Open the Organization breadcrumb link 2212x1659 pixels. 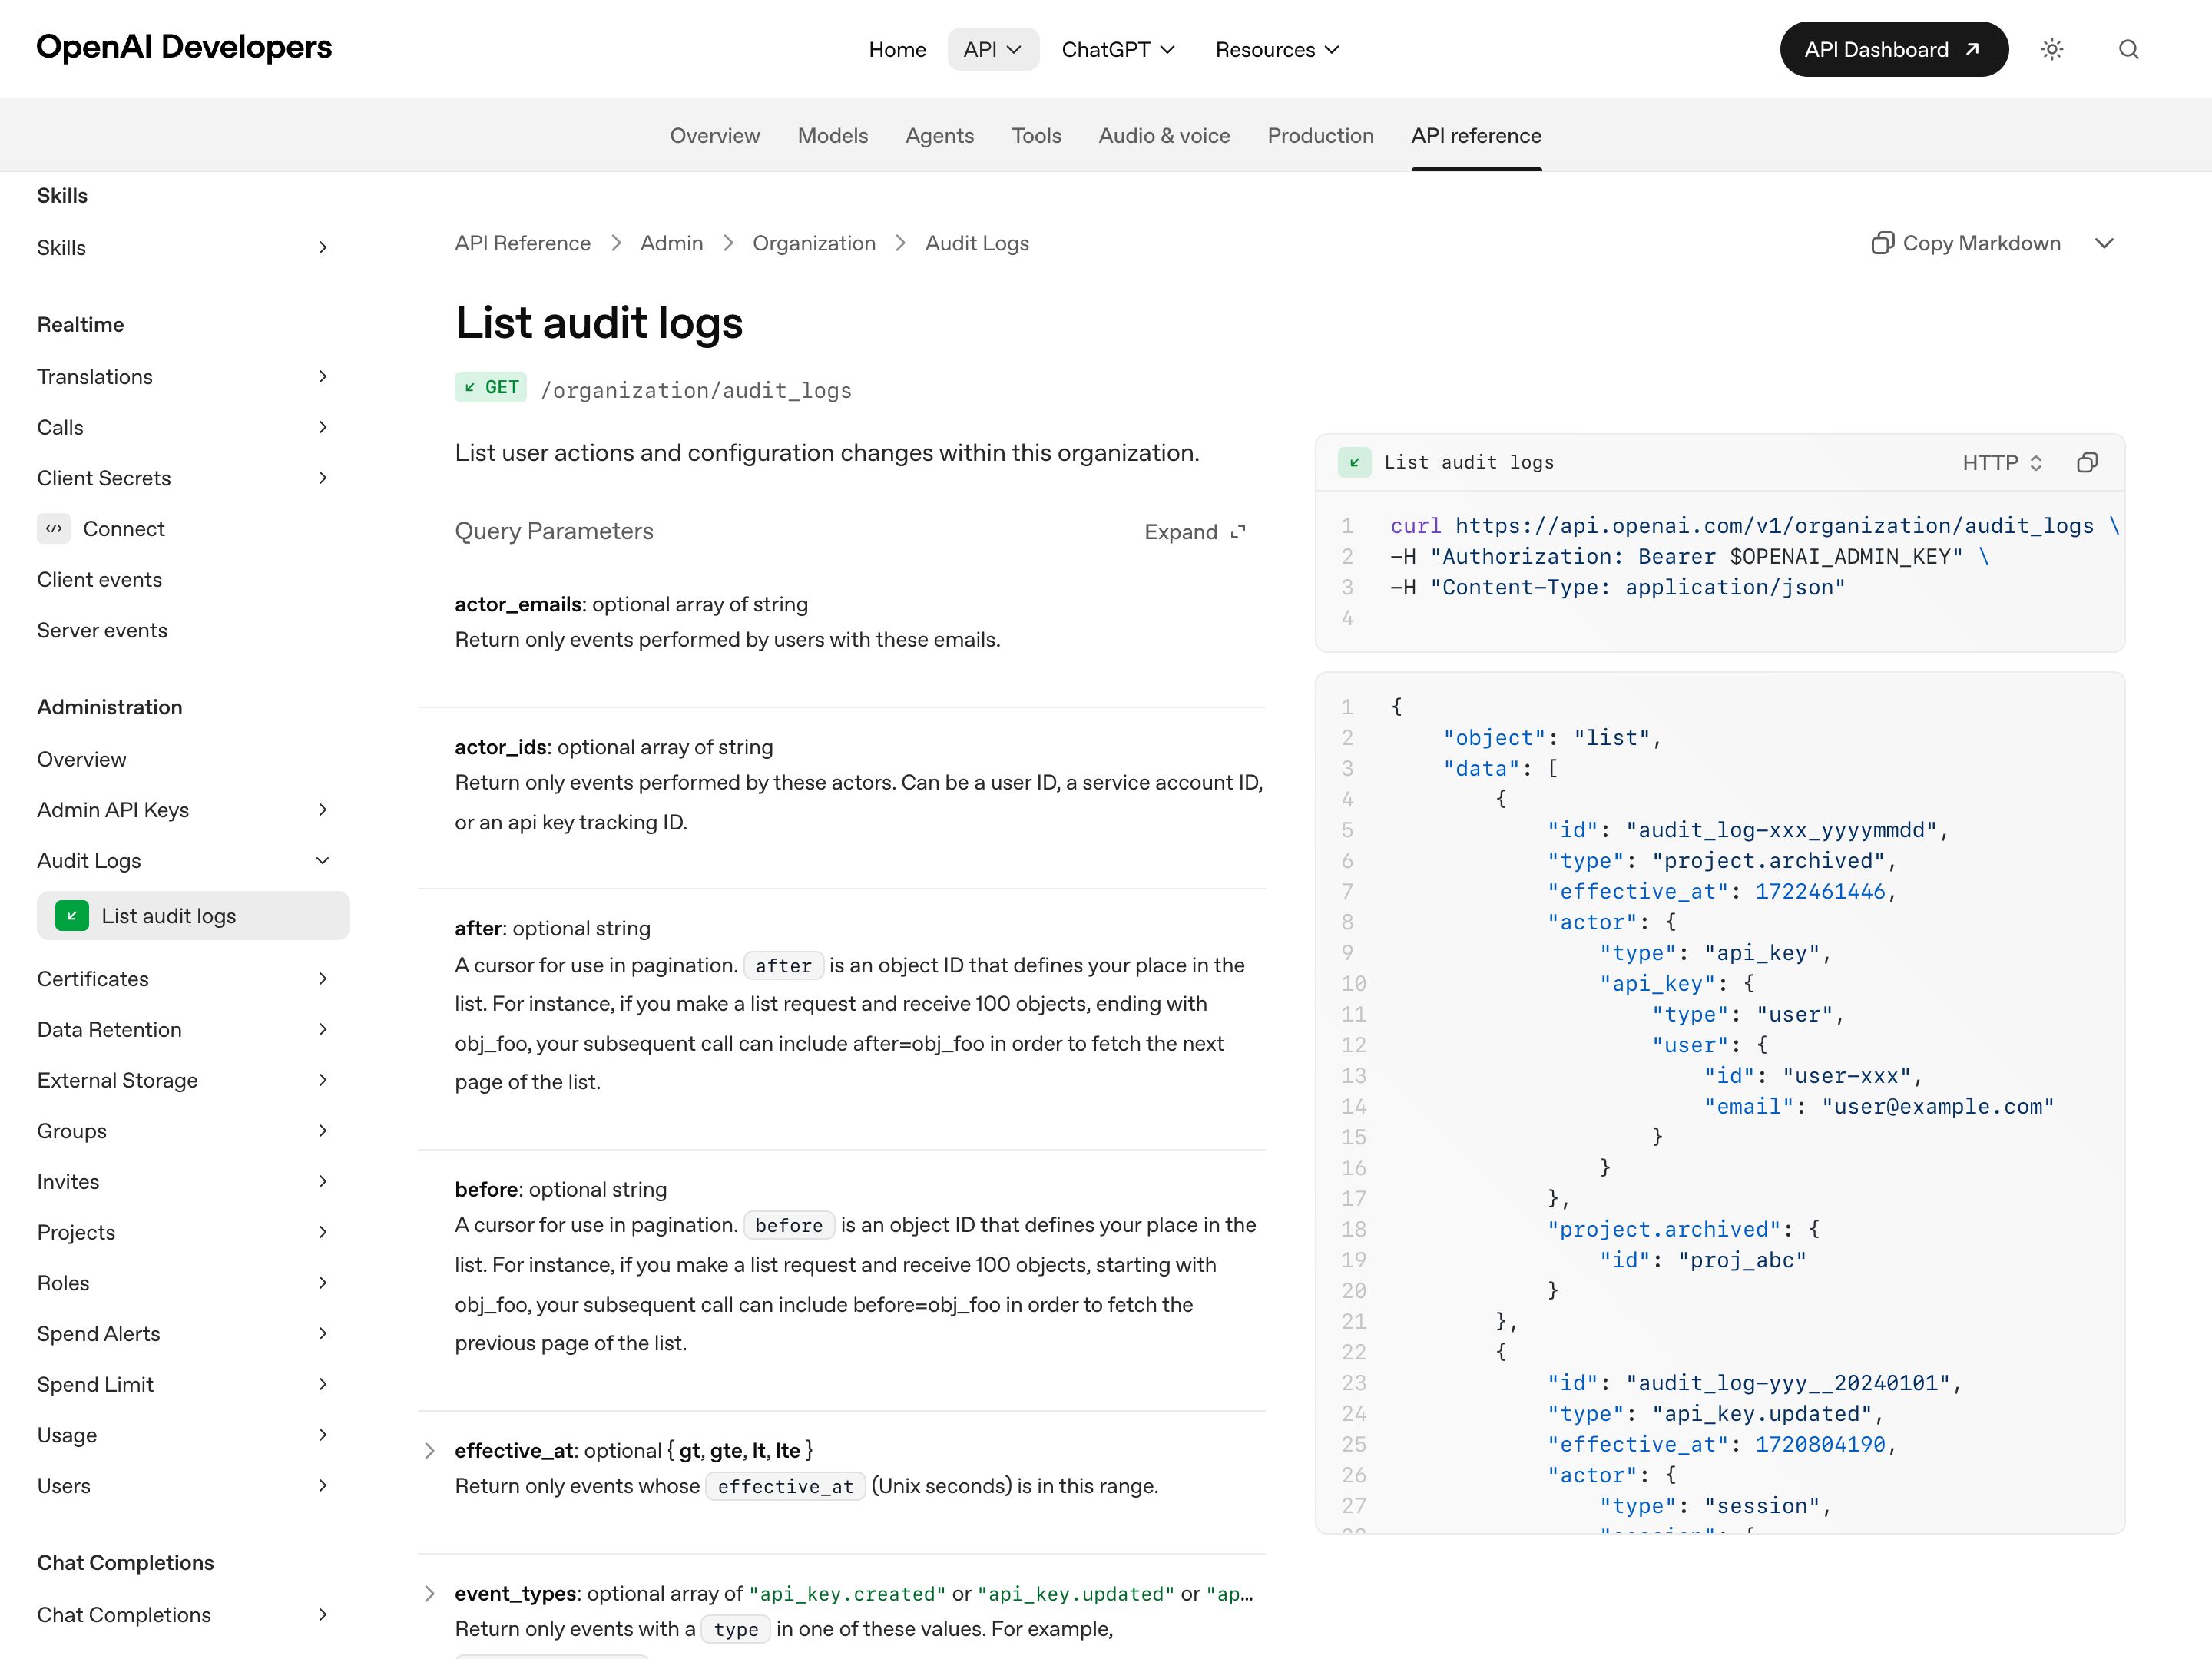[813, 243]
